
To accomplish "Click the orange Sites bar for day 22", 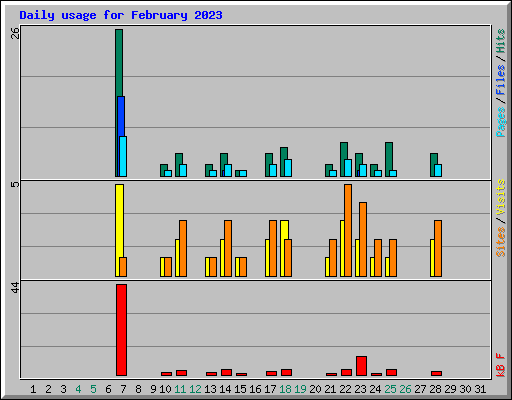I will [348, 230].
